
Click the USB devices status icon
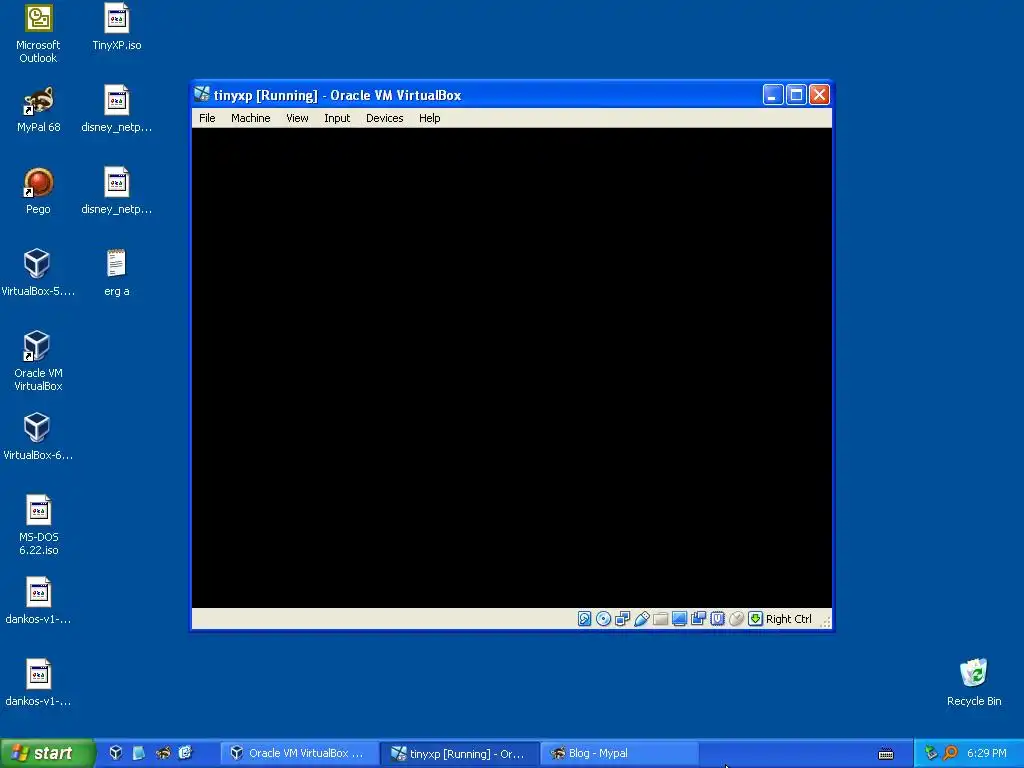[x=641, y=618]
